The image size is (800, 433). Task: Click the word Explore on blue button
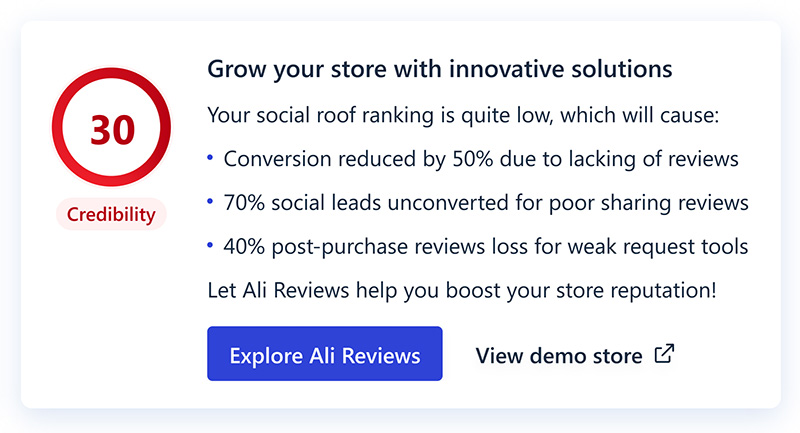[x=266, y=356]
